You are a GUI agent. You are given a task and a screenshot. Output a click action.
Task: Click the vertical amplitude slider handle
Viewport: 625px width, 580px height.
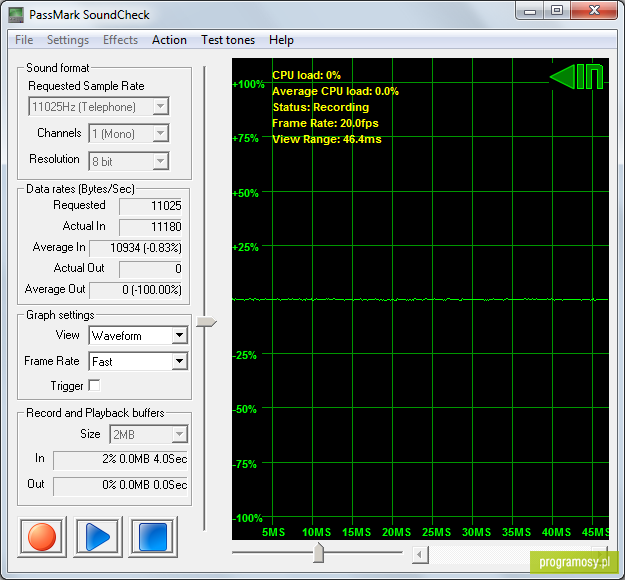click(206, 322)
